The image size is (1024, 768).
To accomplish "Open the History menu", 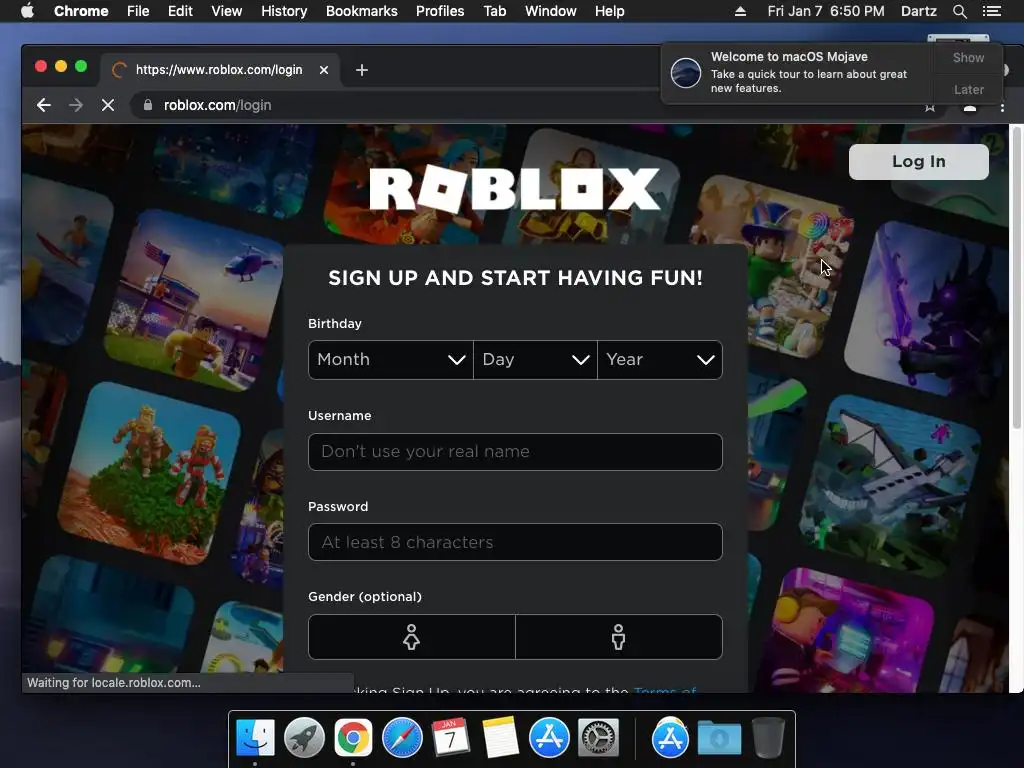I will [284, 11].
